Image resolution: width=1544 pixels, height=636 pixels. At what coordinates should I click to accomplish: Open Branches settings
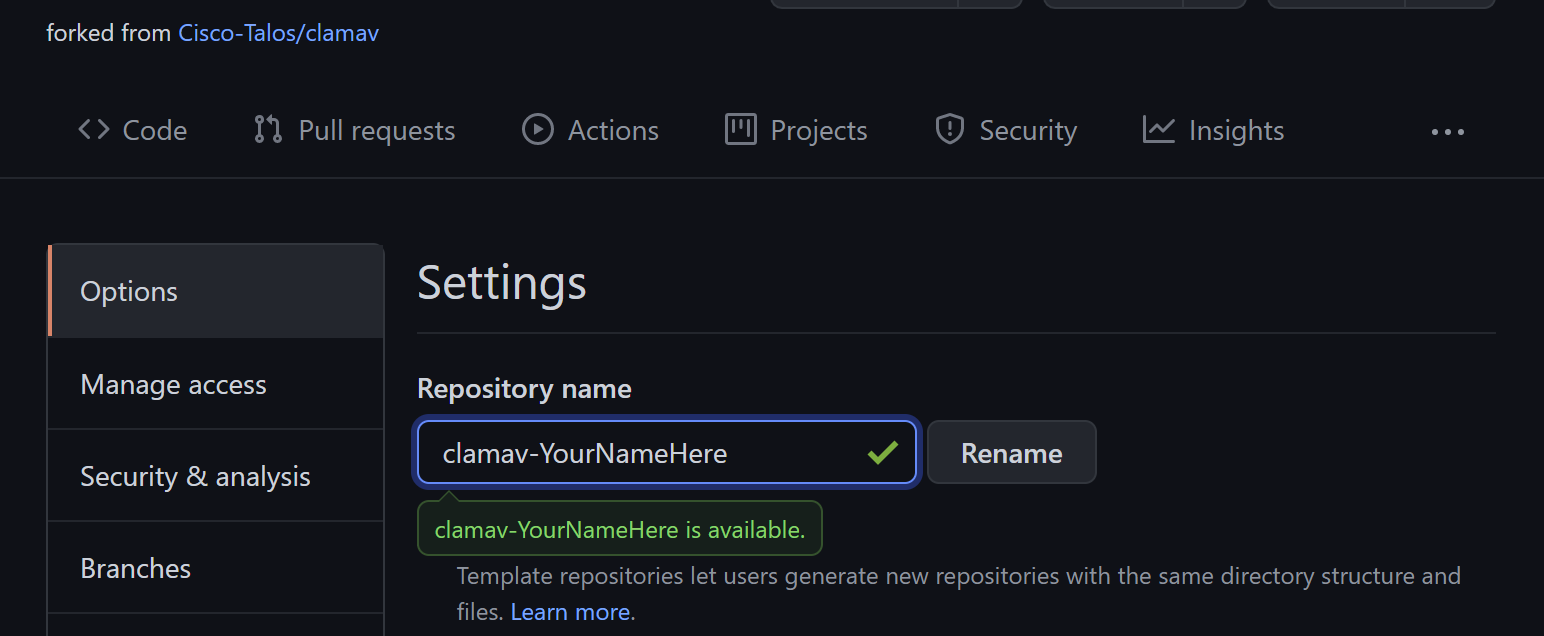tap(135, 568)
